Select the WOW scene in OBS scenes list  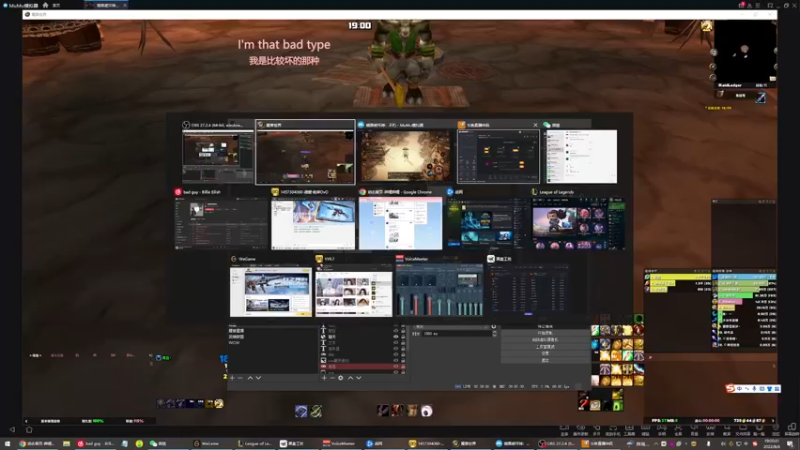pyautogui.click(x=235, y=342)
